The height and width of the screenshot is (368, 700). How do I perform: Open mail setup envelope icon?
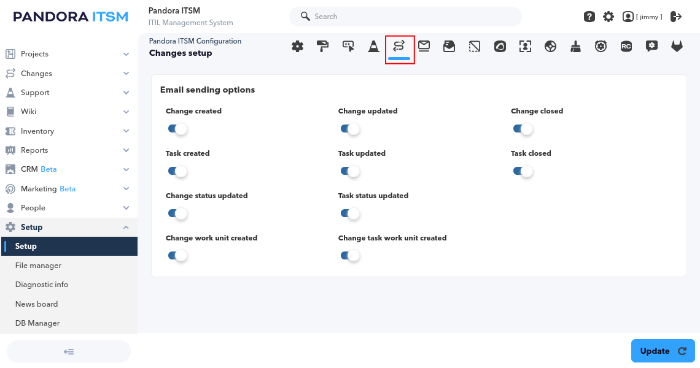pyautogui.click(x=424, y=46)
